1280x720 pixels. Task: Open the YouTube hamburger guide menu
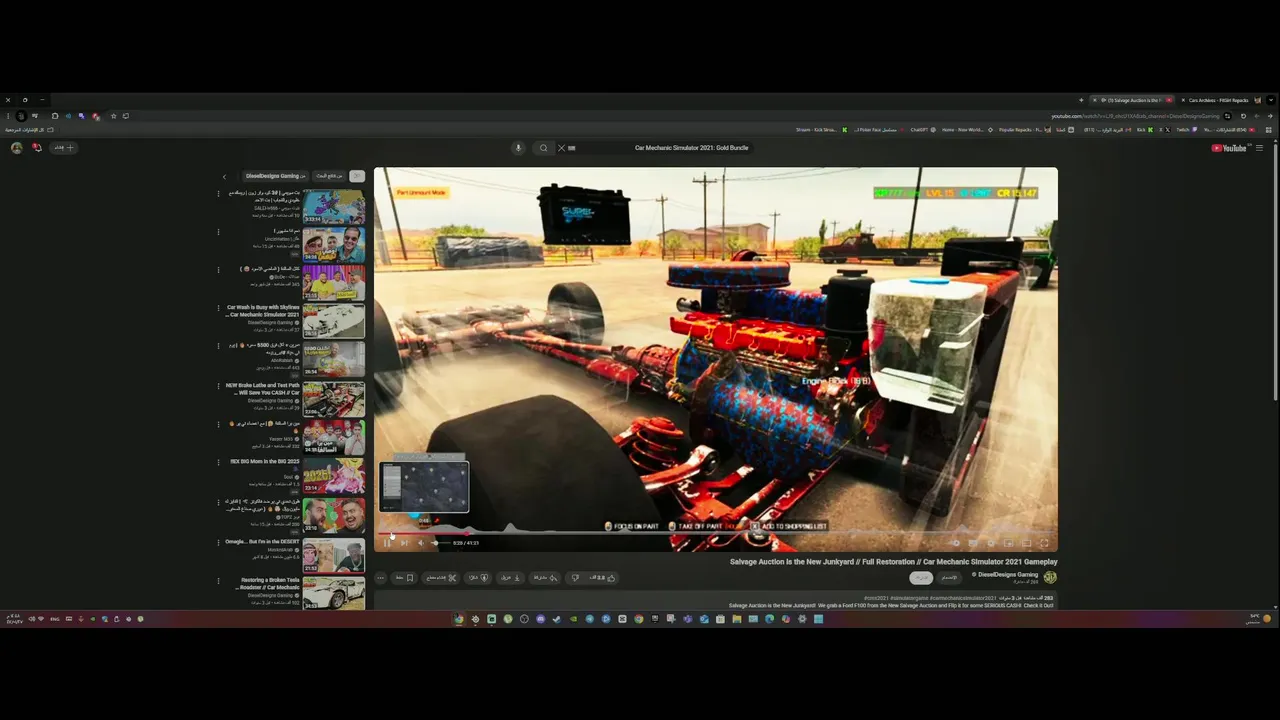coord(1259,148)
